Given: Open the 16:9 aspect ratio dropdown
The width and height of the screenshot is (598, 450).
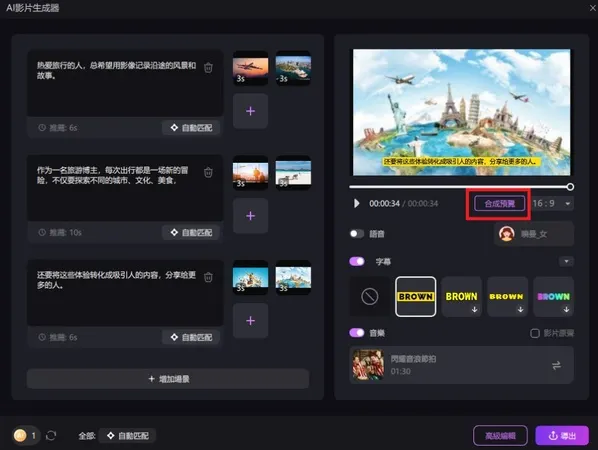Looking at the screenshot, I should coord(553,203).
